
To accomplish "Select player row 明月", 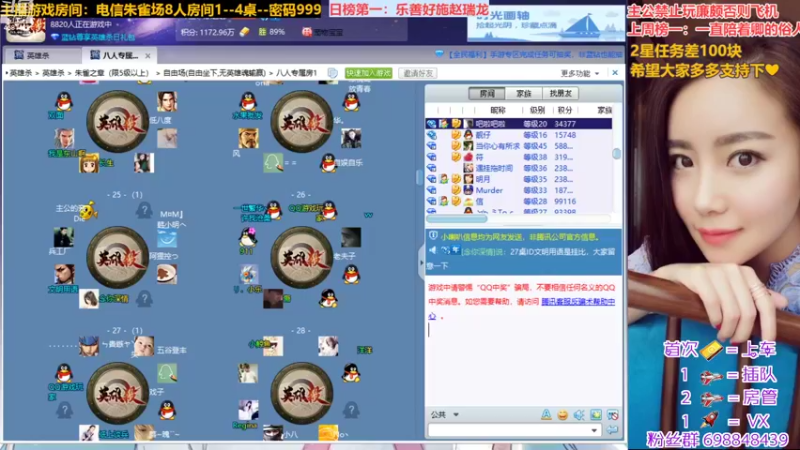I will pos(519,179).
